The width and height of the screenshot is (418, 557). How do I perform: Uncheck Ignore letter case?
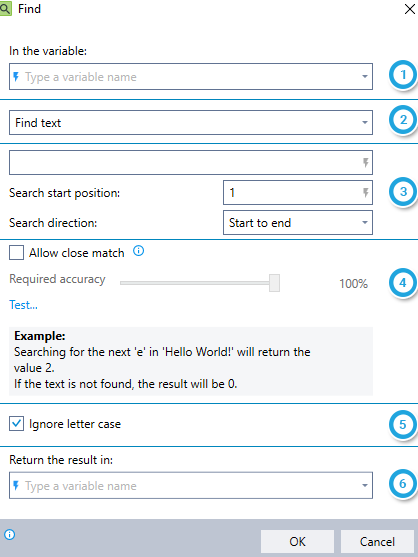16,423
